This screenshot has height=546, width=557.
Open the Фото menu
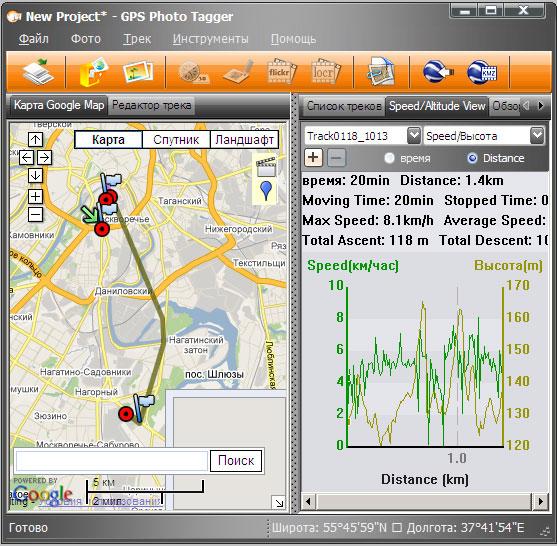pyautogui.click(x=86, y=38)
